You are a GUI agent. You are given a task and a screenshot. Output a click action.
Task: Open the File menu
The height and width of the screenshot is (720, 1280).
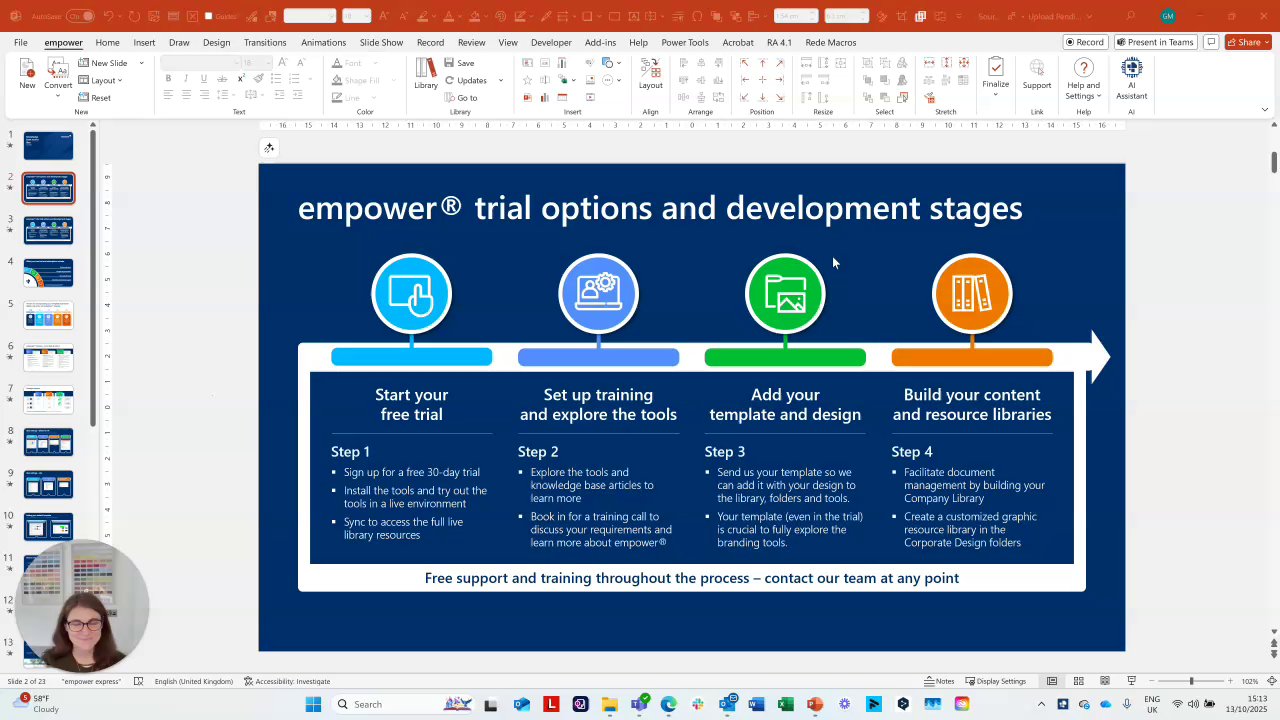[21, 42]
